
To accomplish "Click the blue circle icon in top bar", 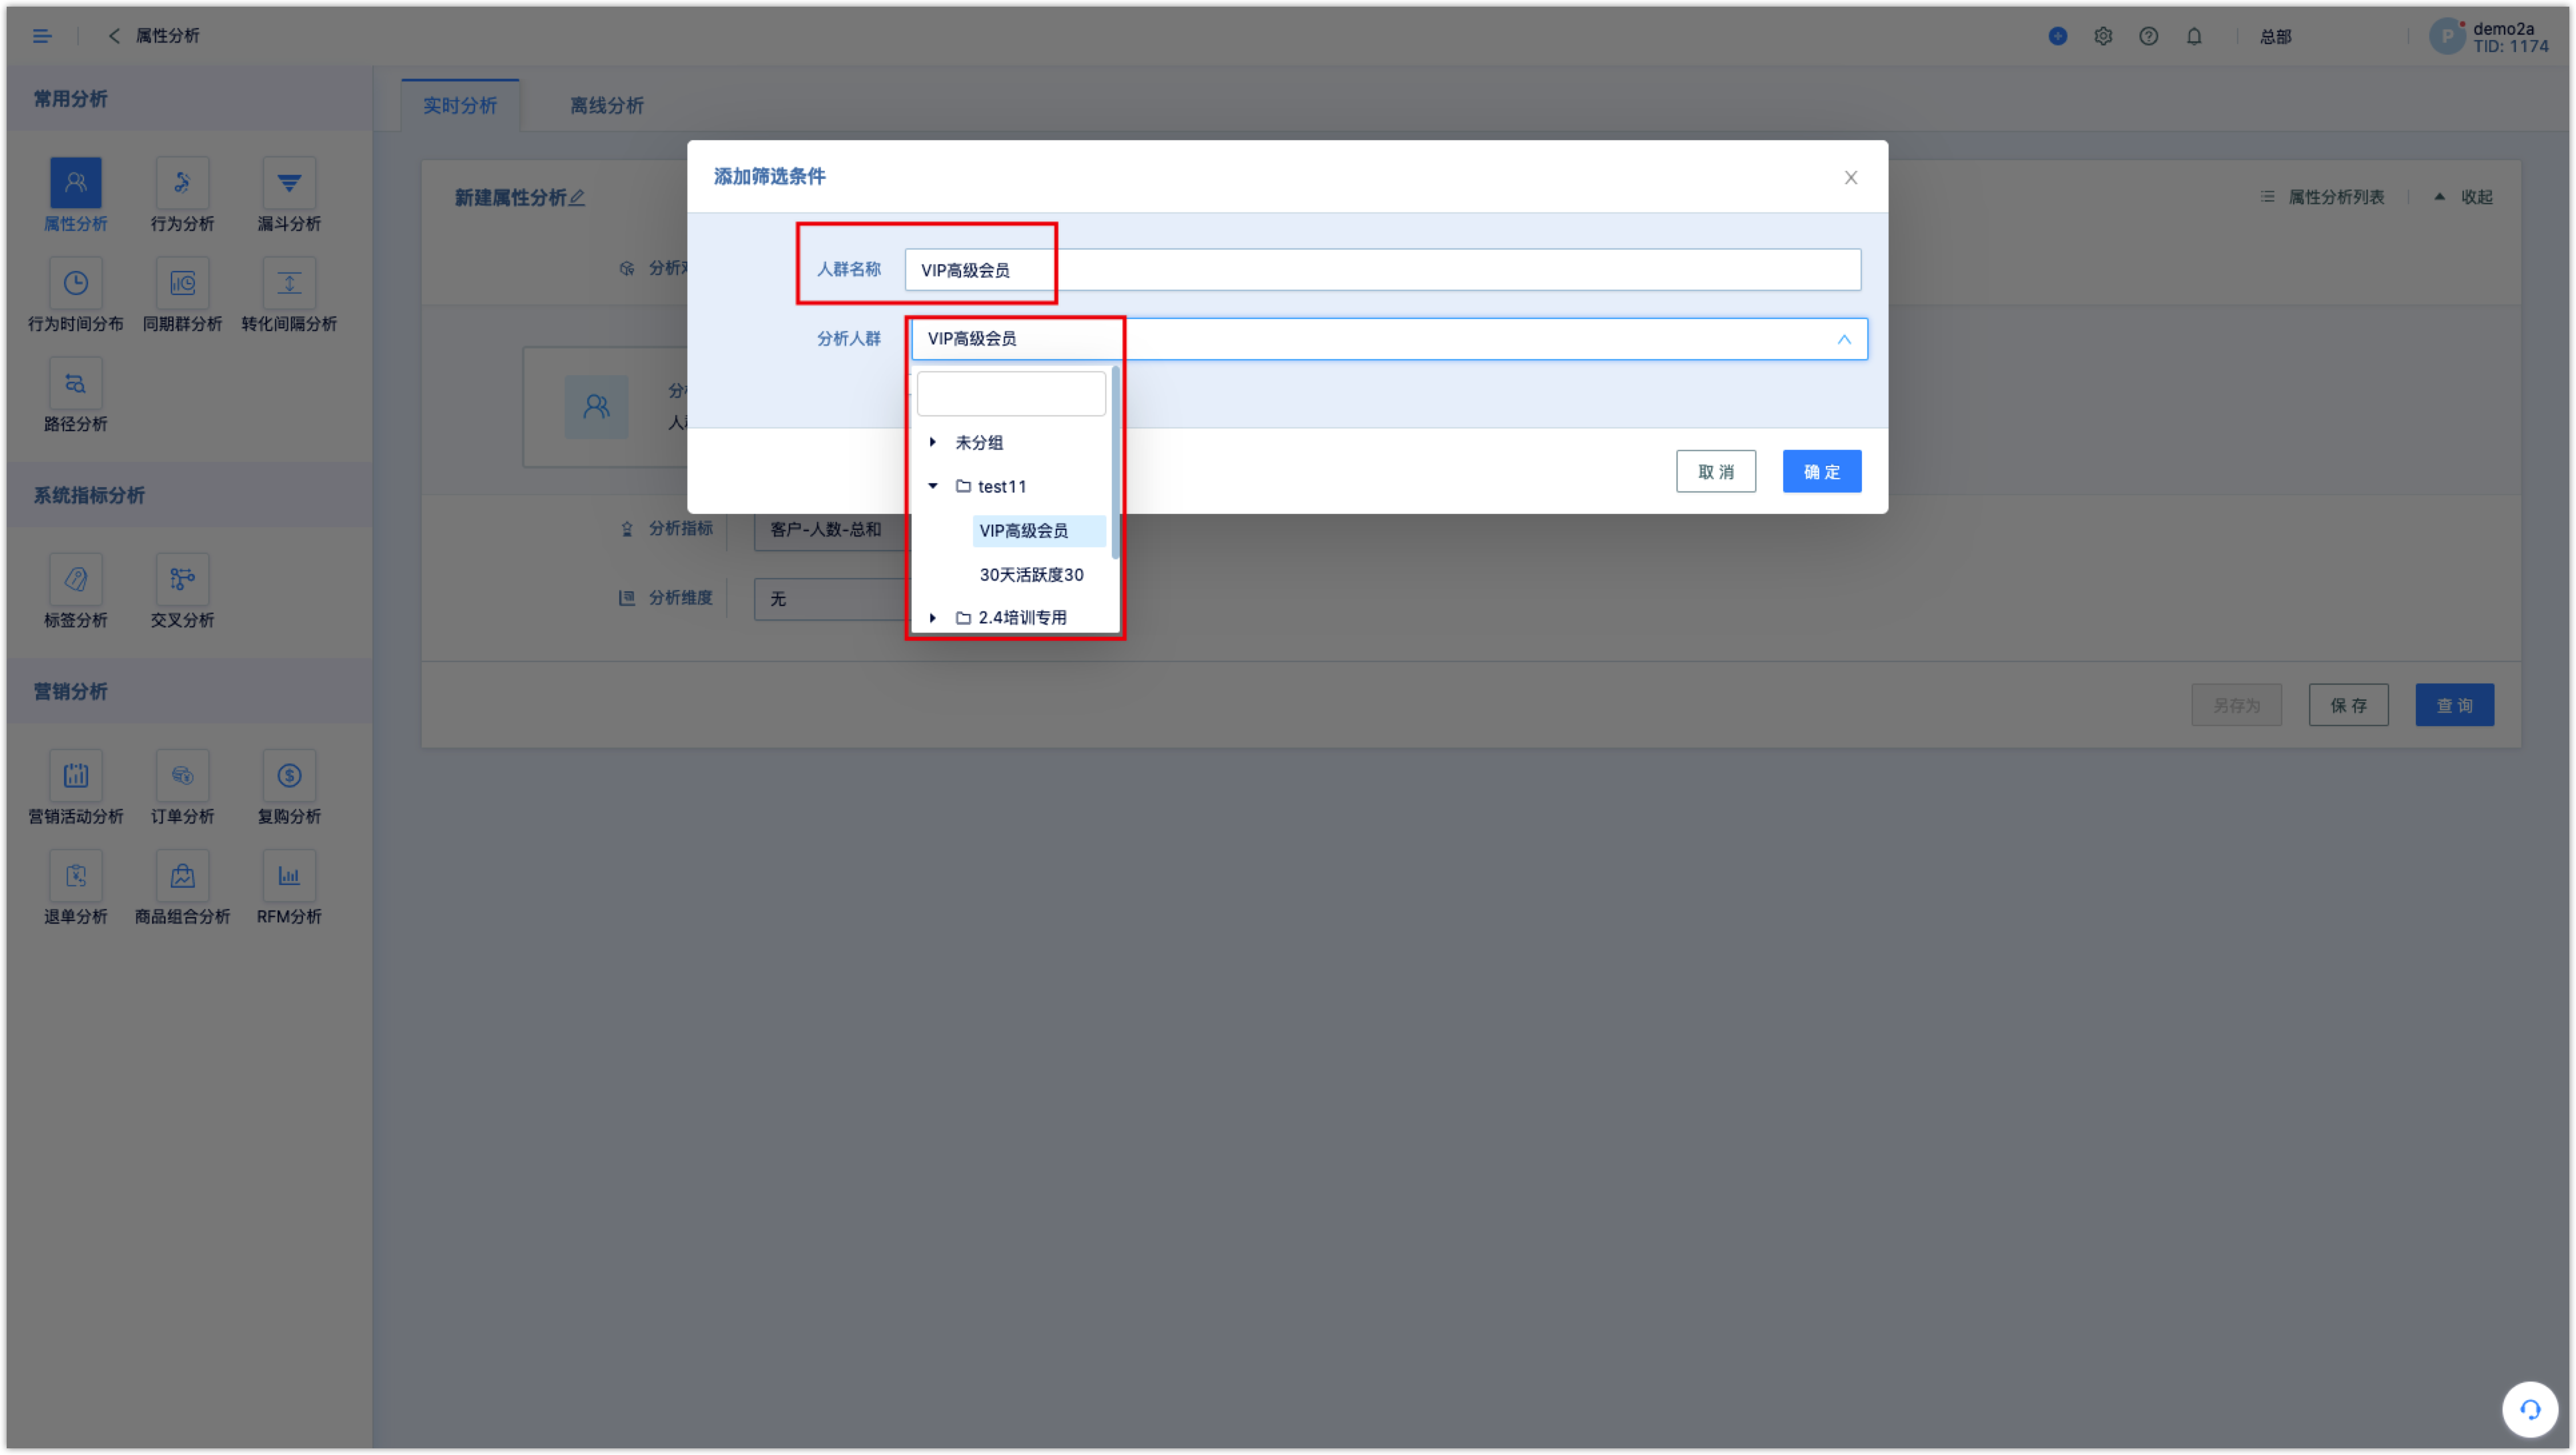I will tap(2057, 36).
